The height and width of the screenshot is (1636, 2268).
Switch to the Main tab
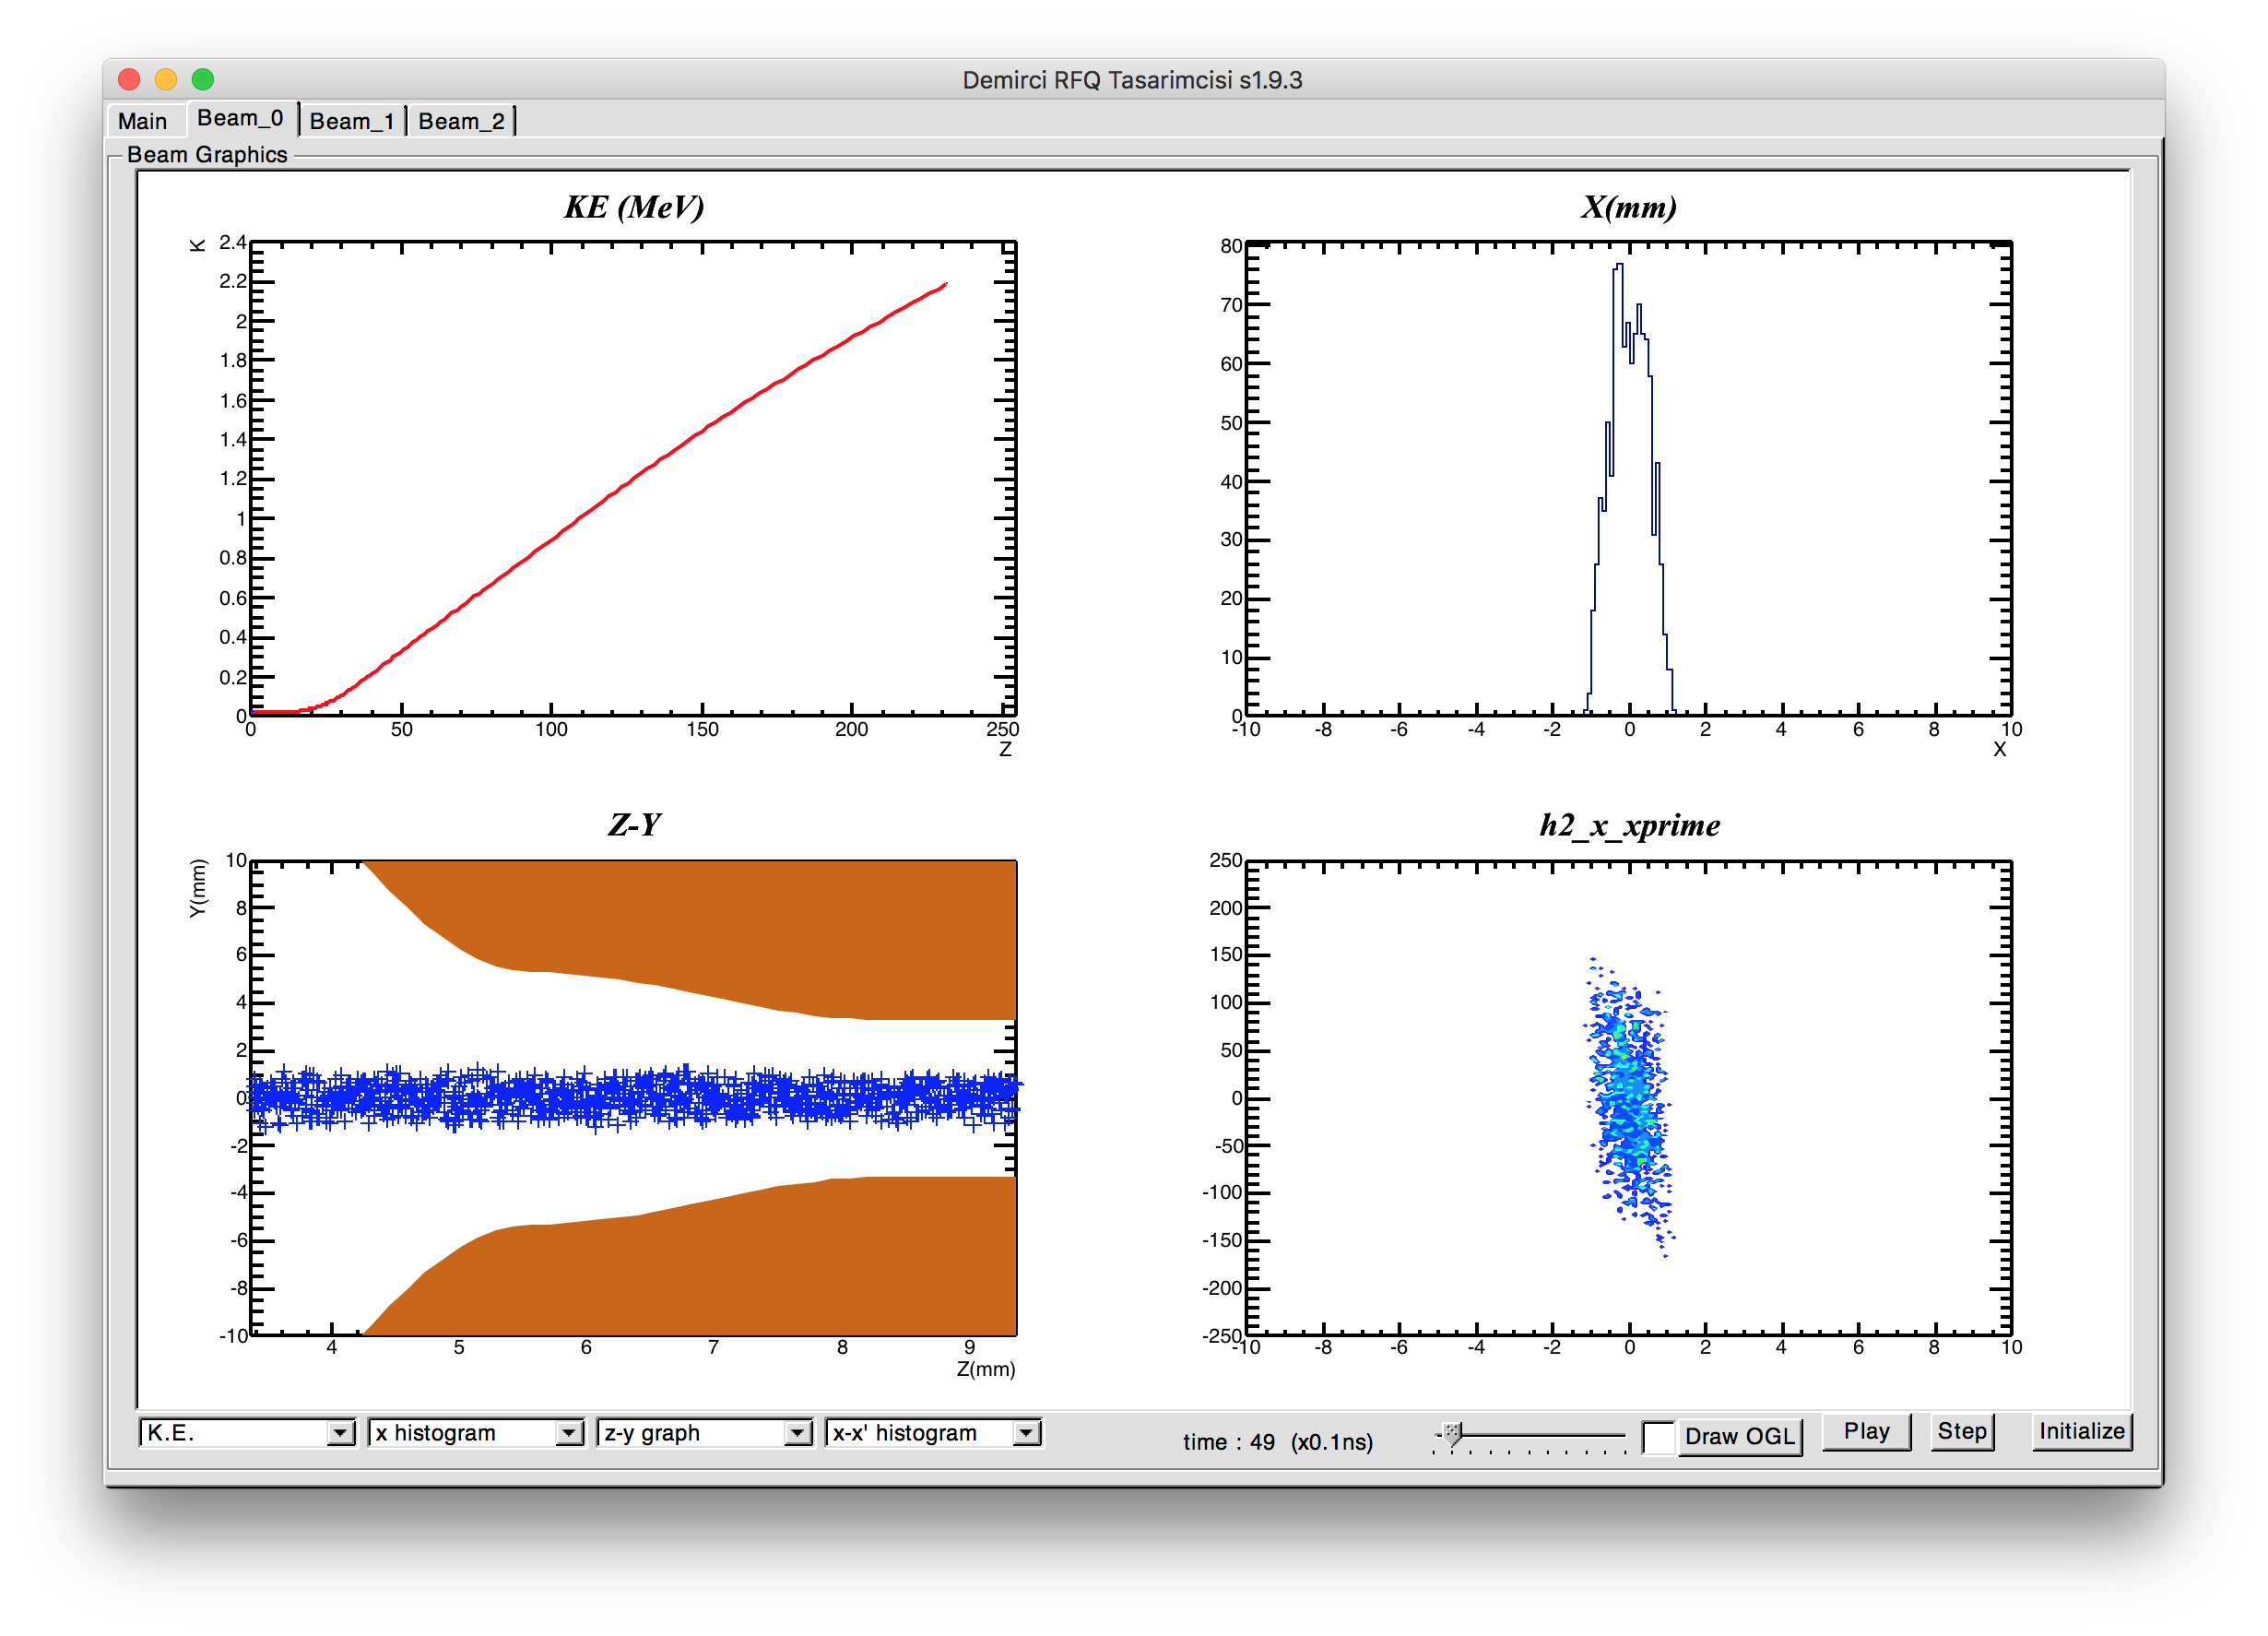pyautogui.click(x=143, y=121)
